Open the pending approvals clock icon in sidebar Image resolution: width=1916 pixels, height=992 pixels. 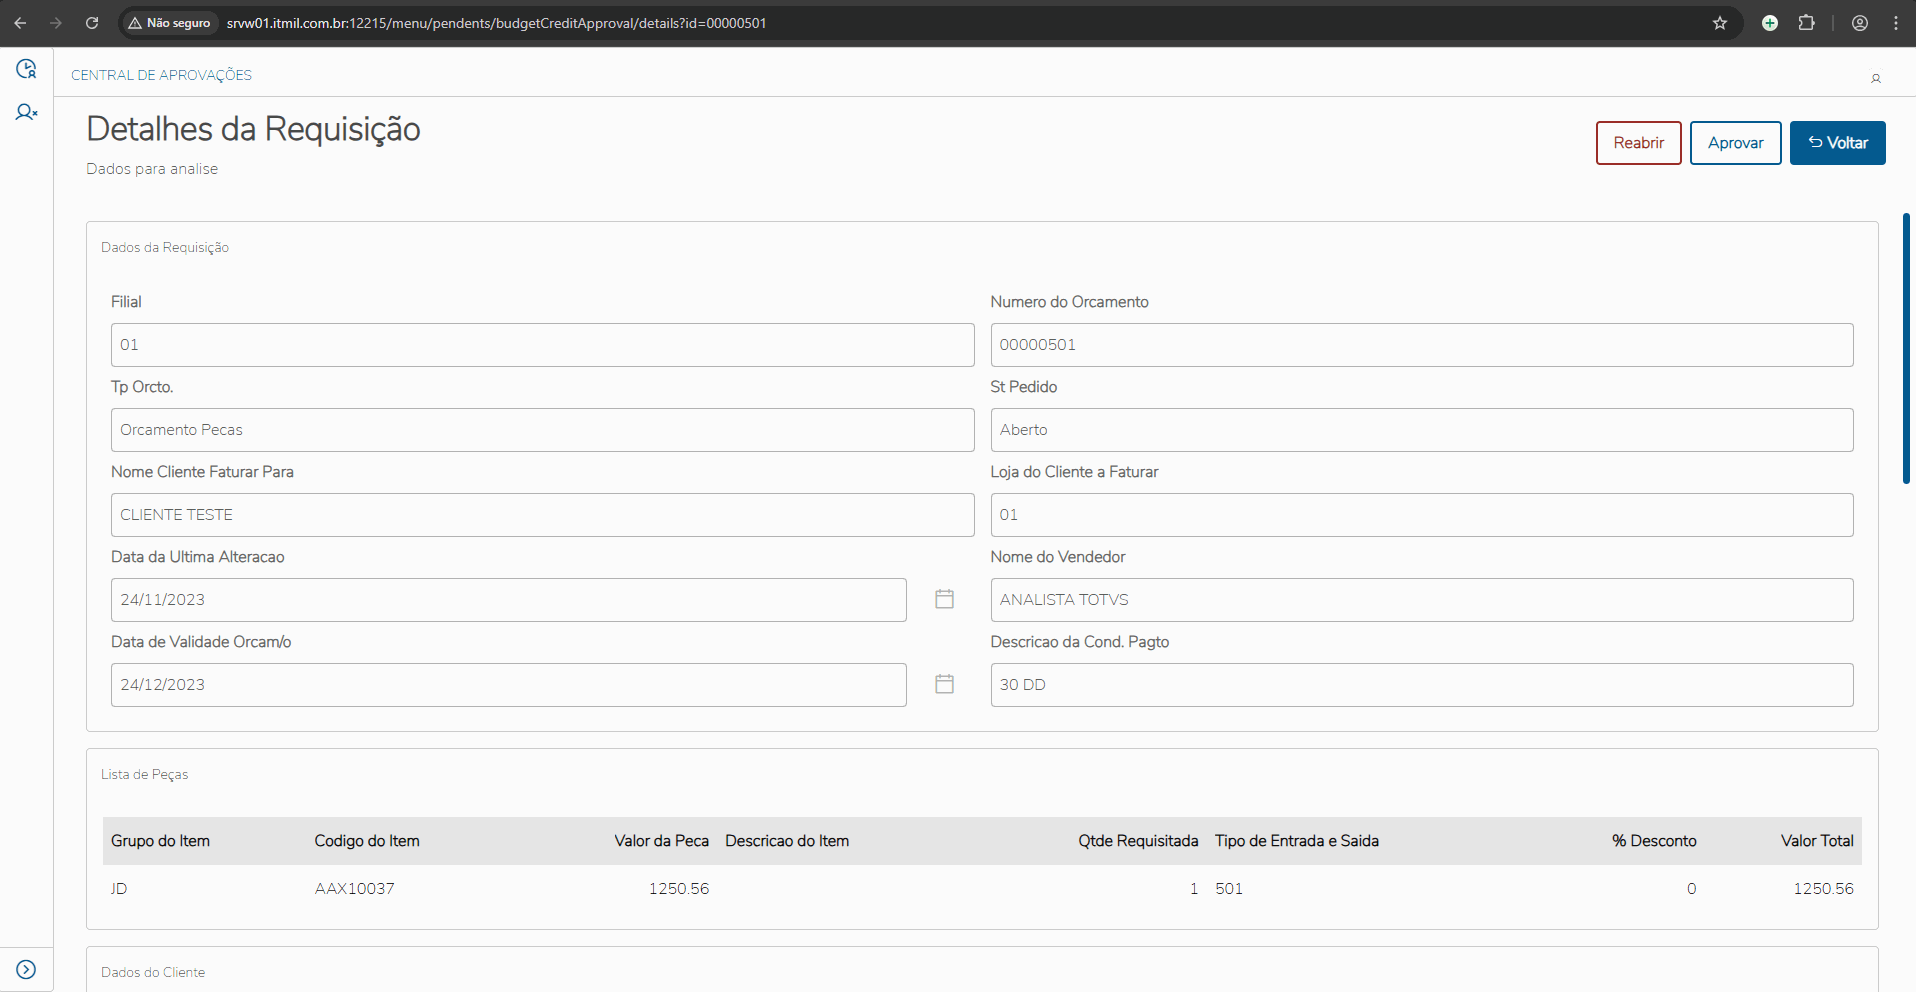pyautogui.click(x=26, y=69)
